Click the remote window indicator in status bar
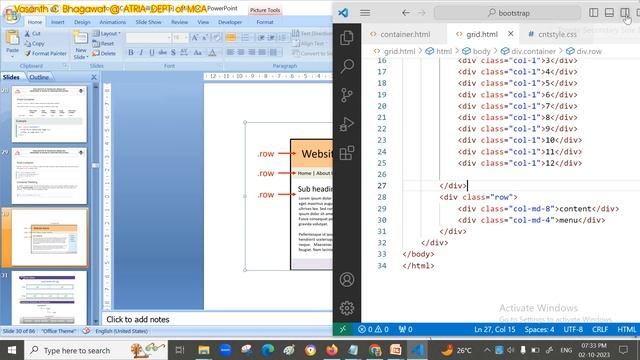This screenshot has height=360, width=640. pyautogui.click(x=342, y=329)
